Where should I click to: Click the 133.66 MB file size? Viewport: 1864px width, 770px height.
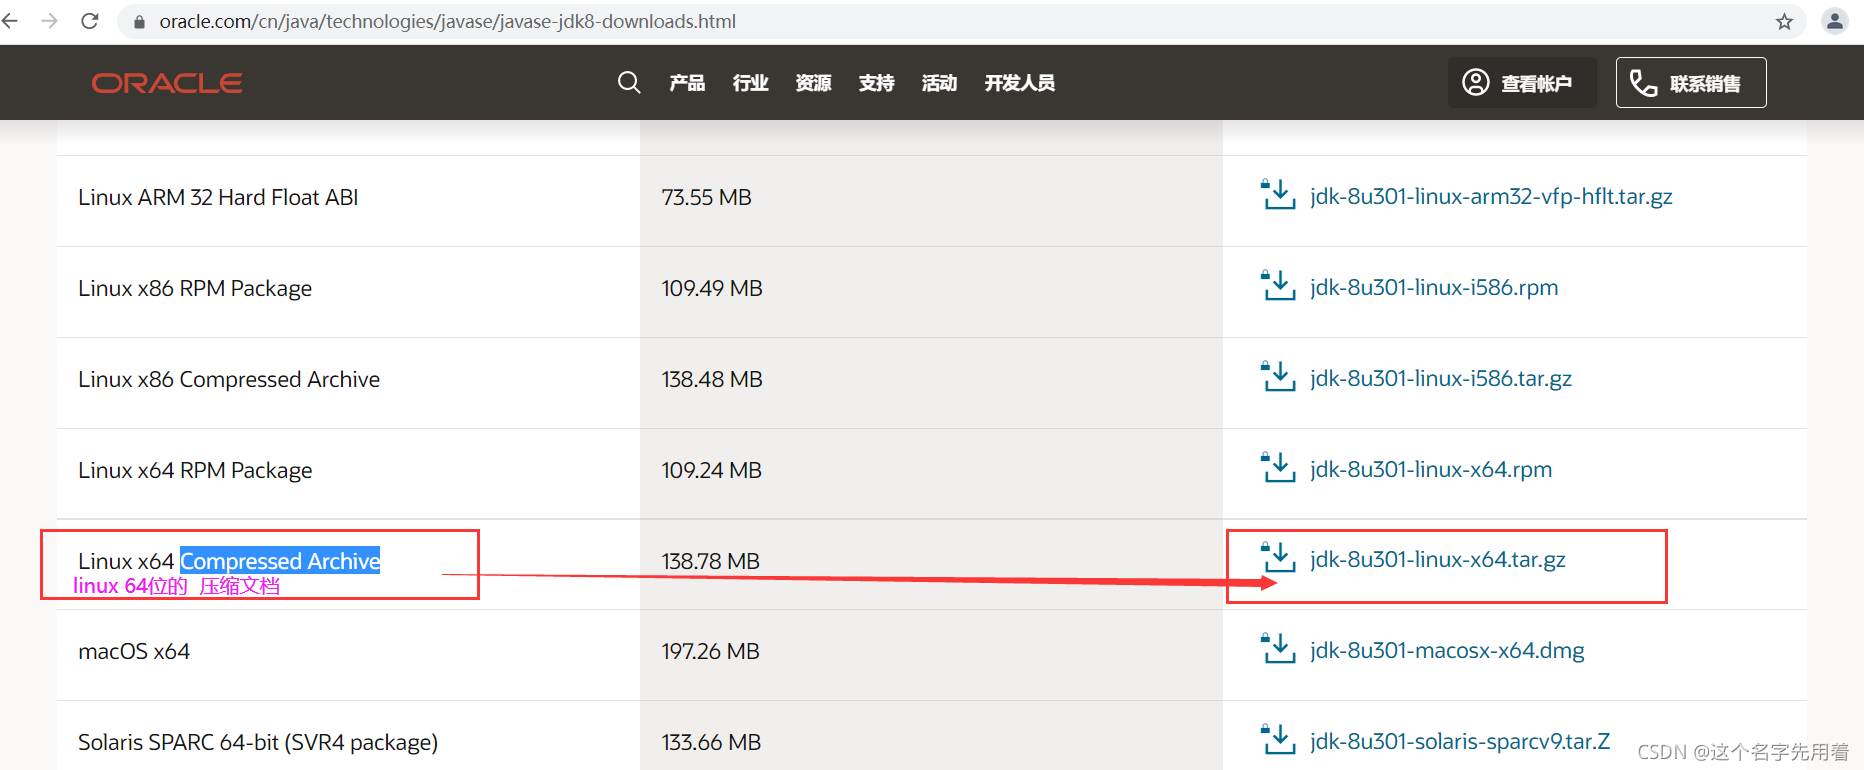tap(711, 743)
